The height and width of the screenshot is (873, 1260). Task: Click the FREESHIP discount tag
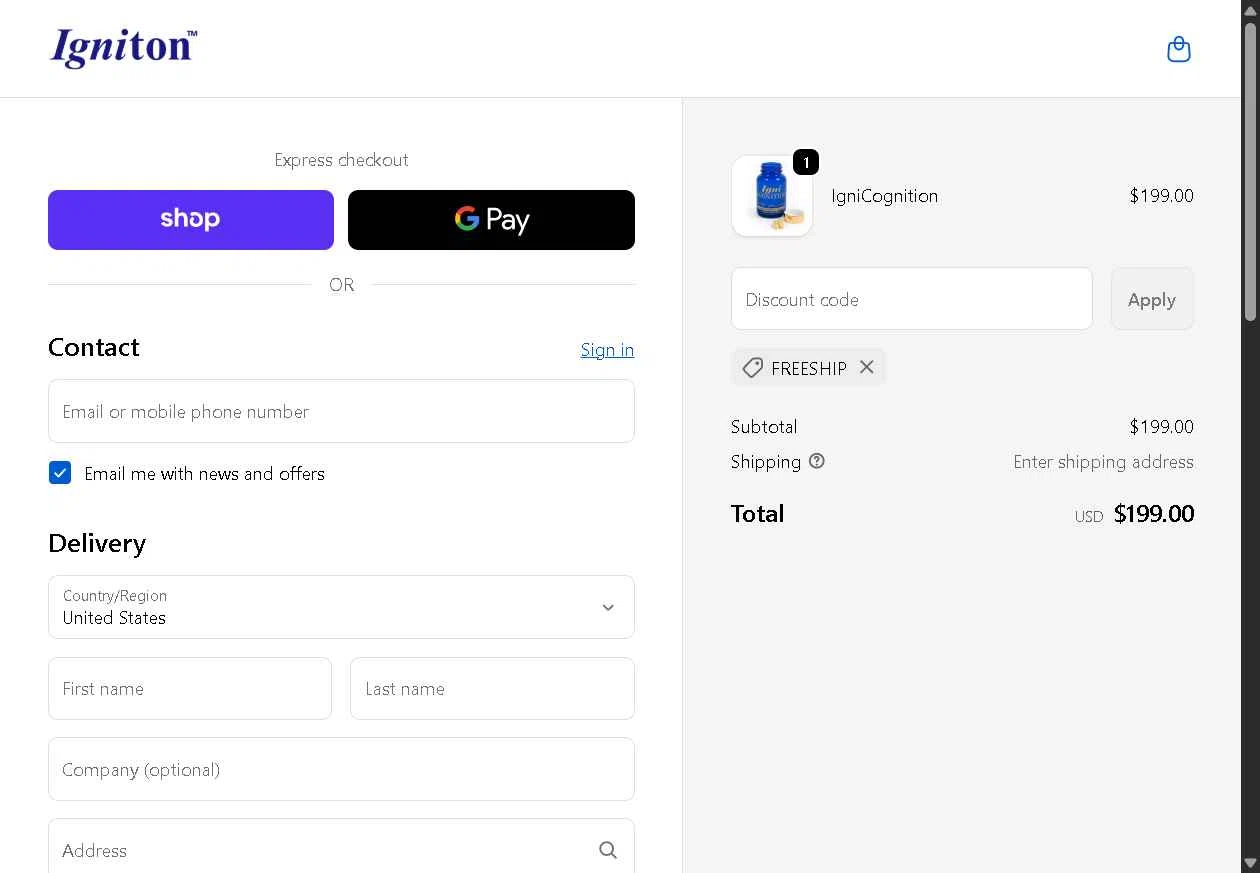click(x=808, y=367)
